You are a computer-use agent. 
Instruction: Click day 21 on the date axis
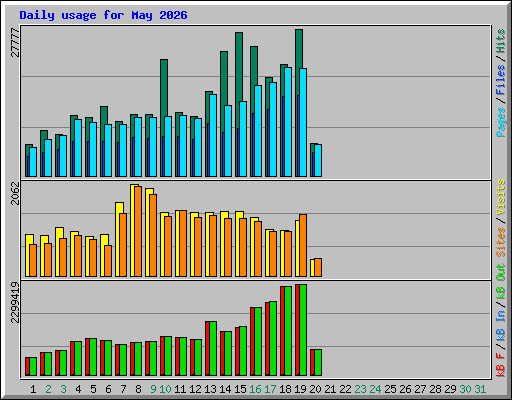[x=330, y=389]
